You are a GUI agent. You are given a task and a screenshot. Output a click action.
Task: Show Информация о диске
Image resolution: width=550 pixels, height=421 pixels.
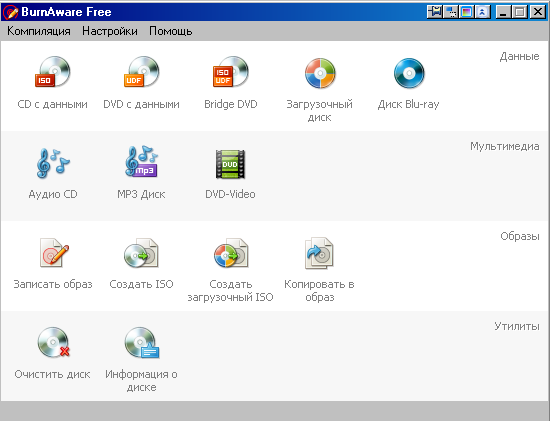click(141, 359)
